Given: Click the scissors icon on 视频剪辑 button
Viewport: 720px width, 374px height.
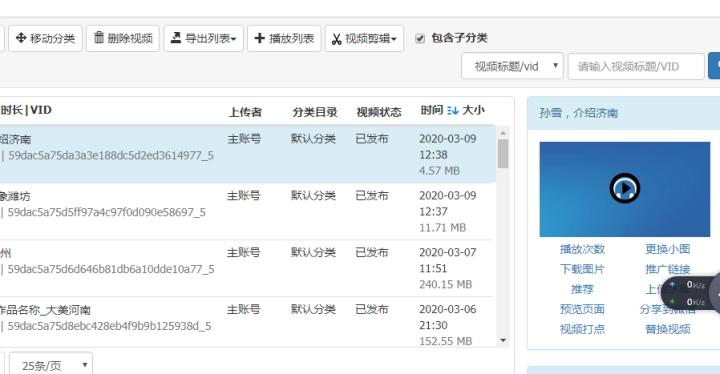Looking at the screenshot, I should tap(337, 39).
